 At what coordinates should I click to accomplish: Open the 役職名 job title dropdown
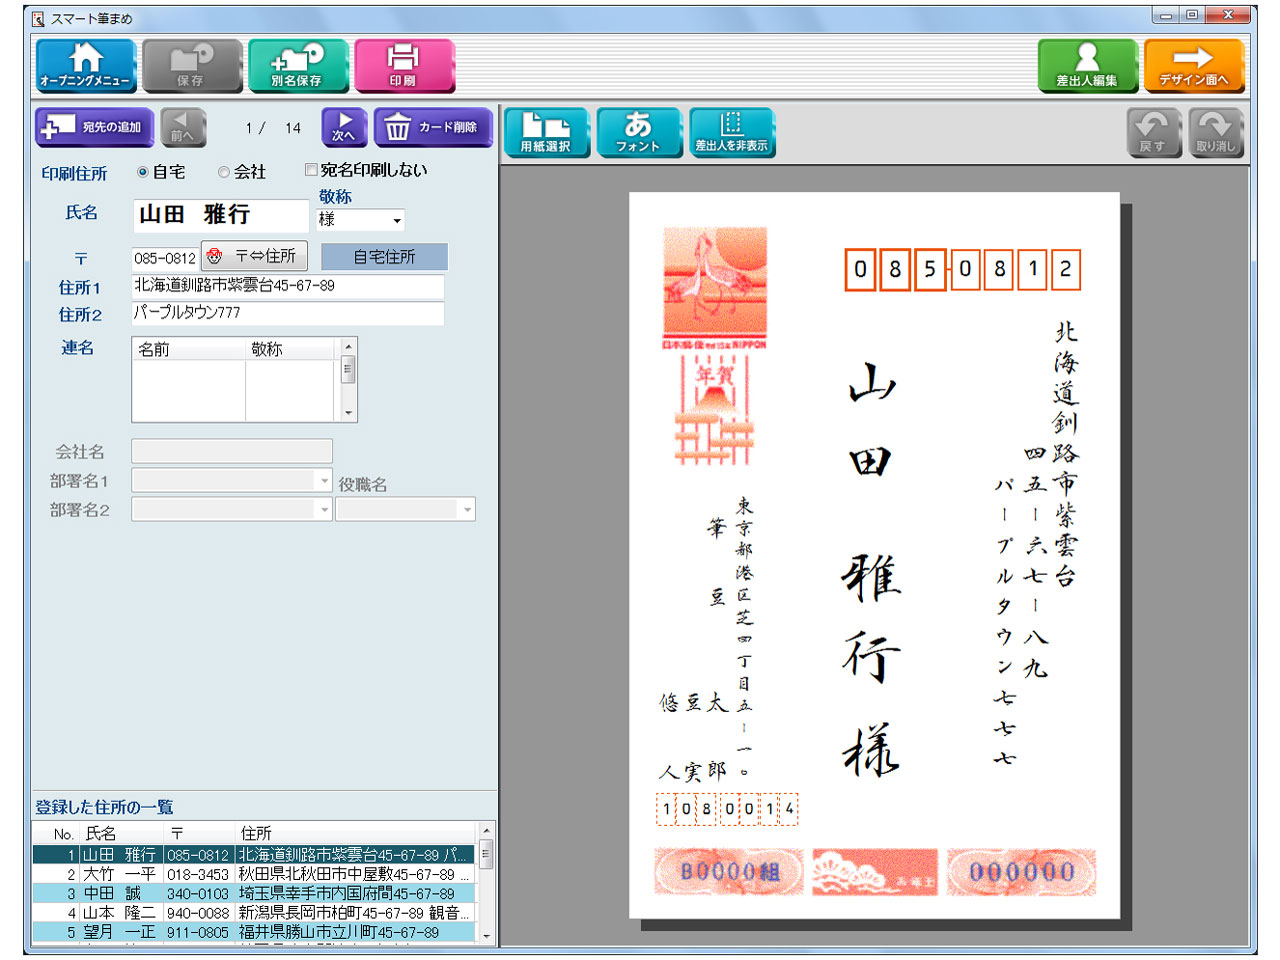click(466, 509)
